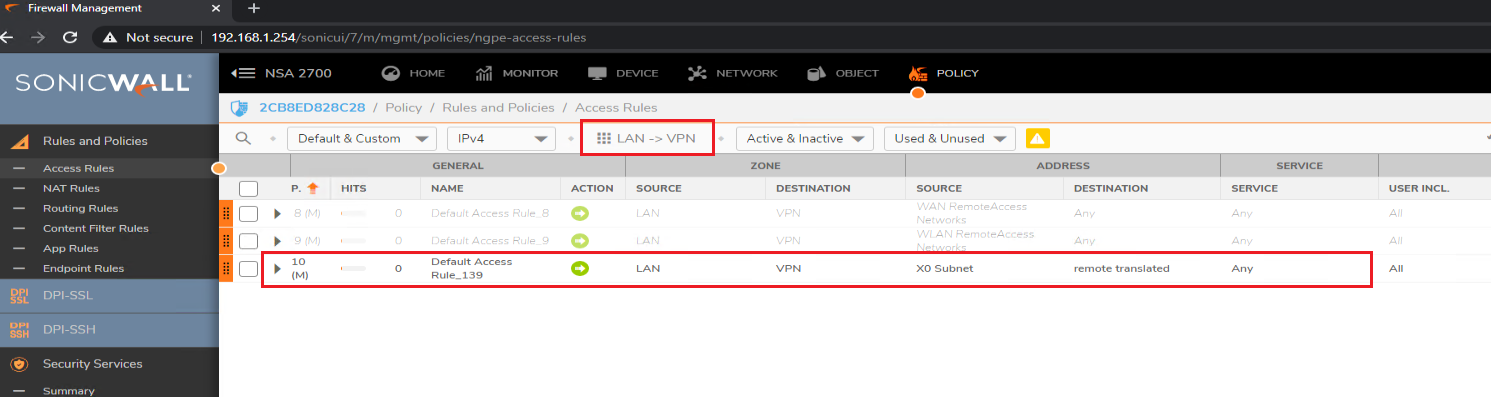Open Routing Rules in the sidebar
Image resolution: width=1495 pixels, height=402 pixels.
(80, 208)
